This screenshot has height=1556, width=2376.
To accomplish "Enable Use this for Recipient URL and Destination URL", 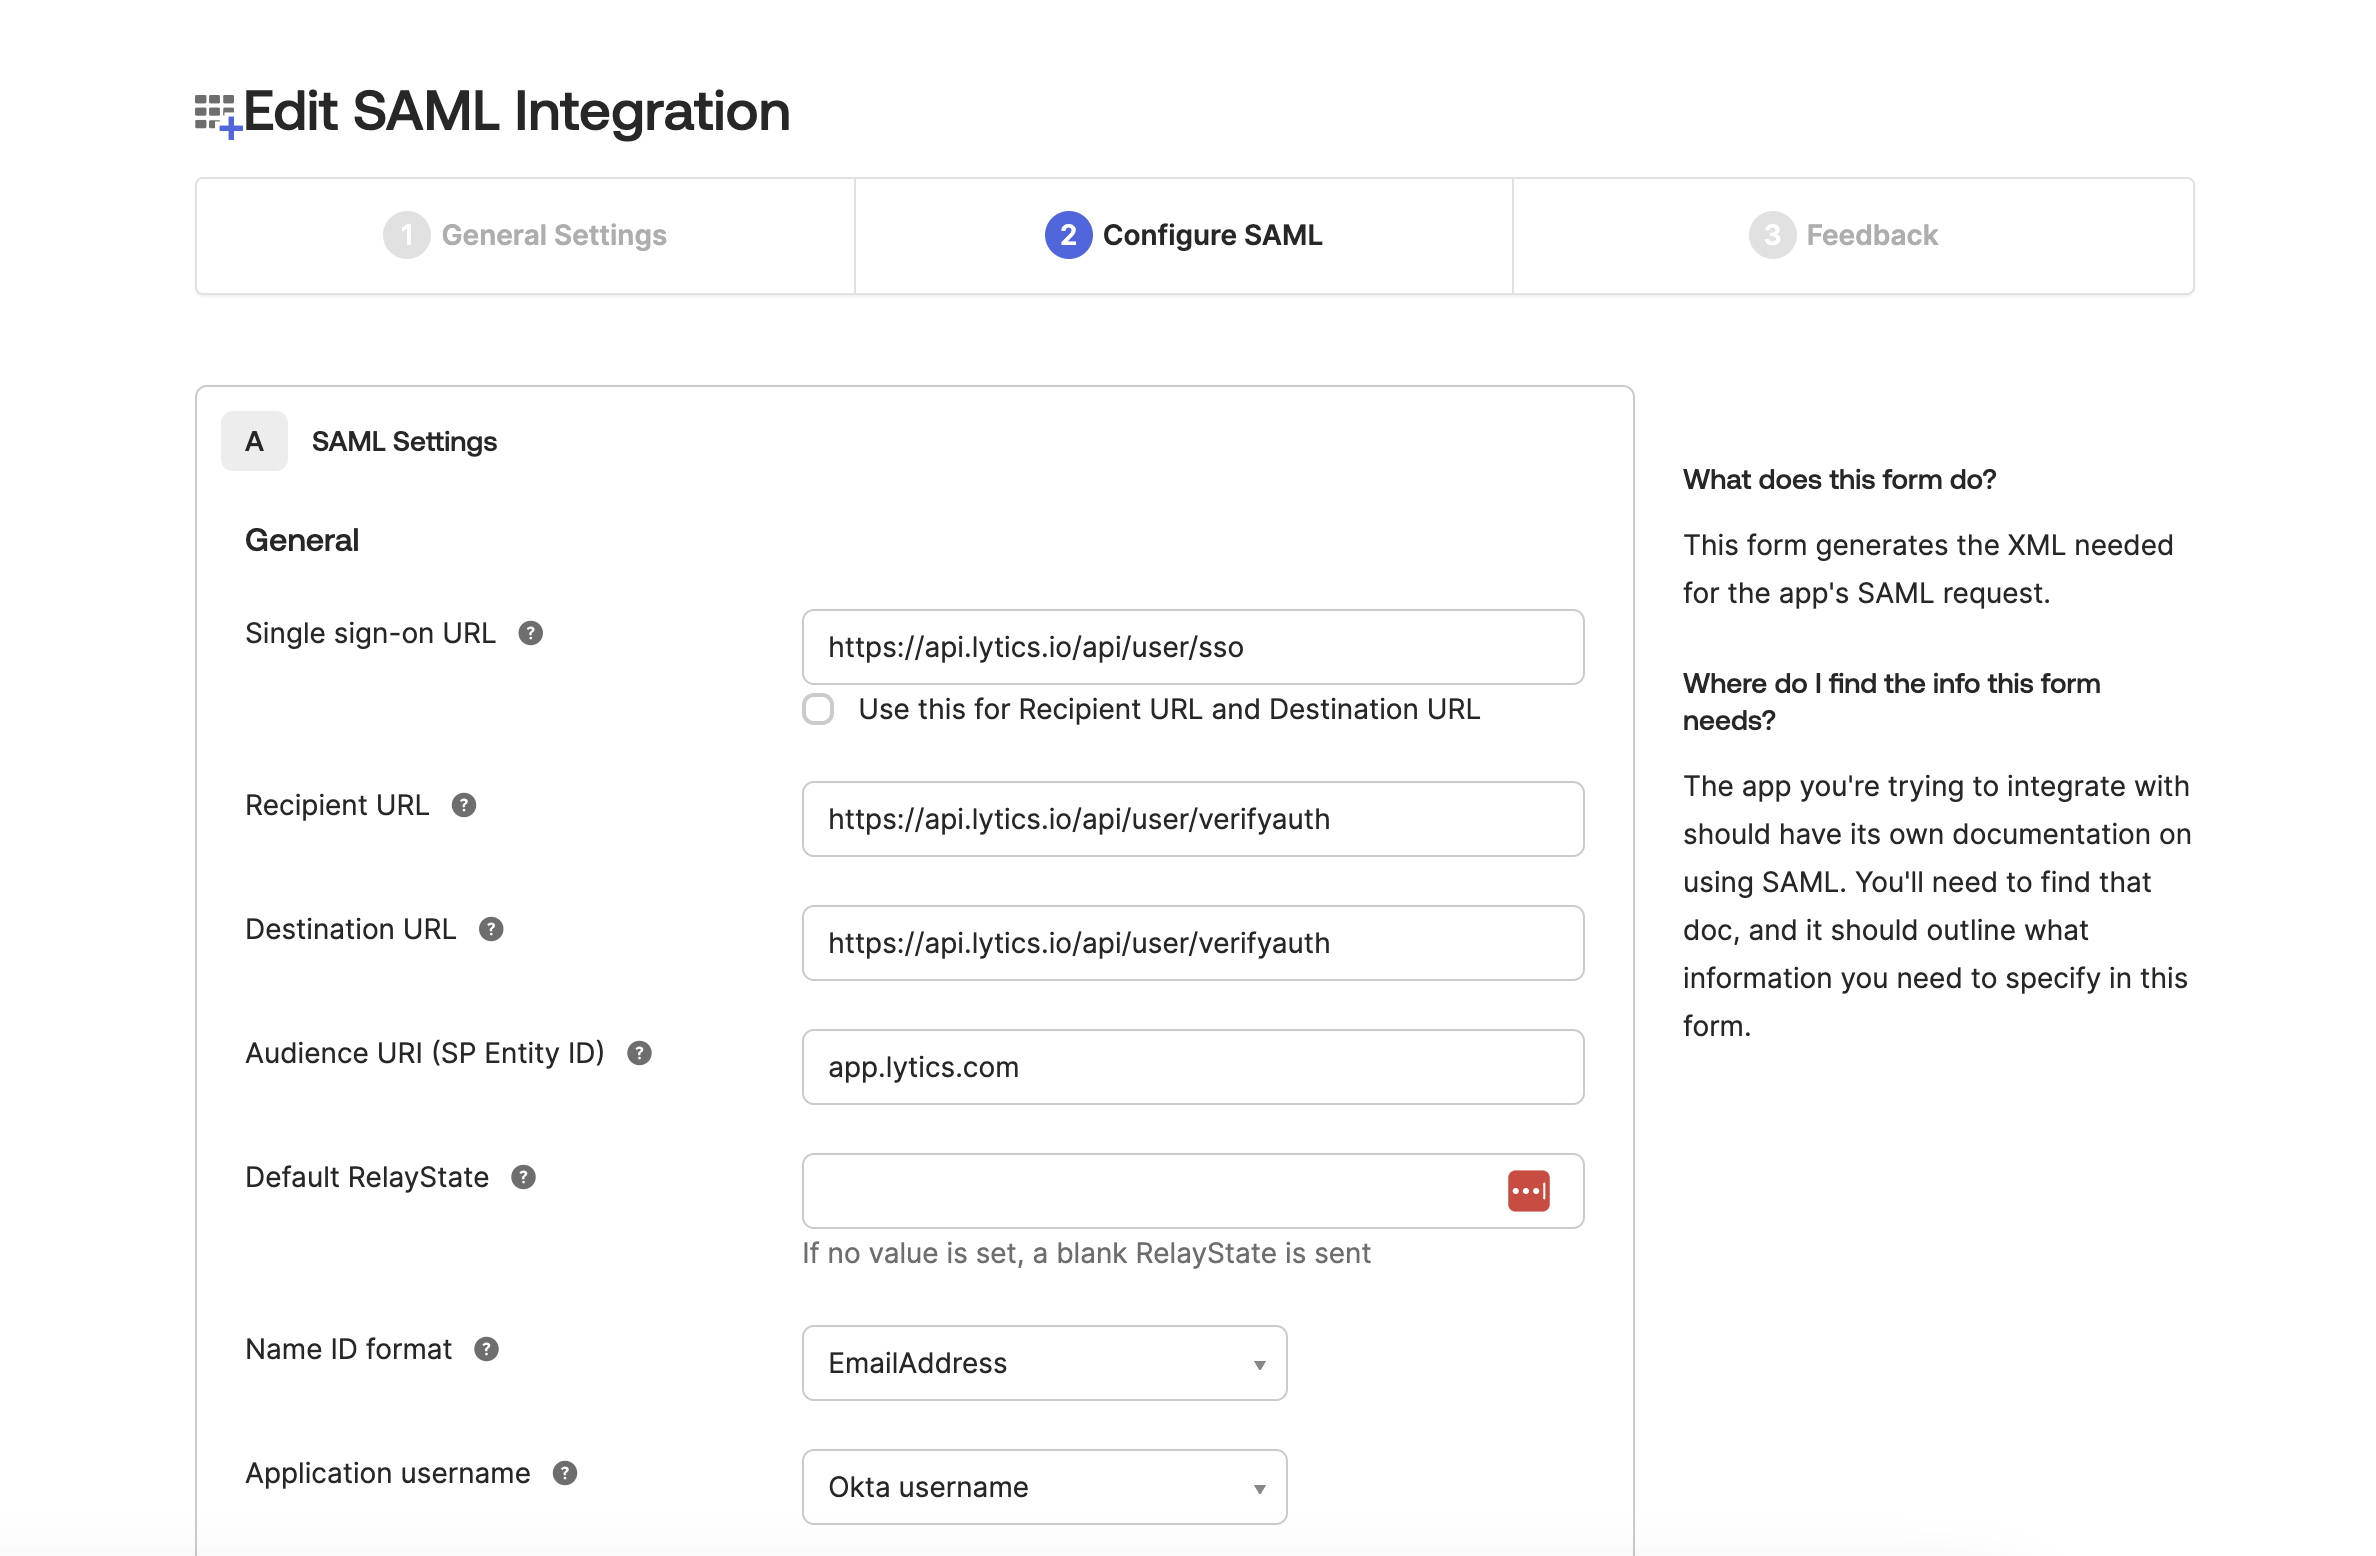I will pos(818,709).
